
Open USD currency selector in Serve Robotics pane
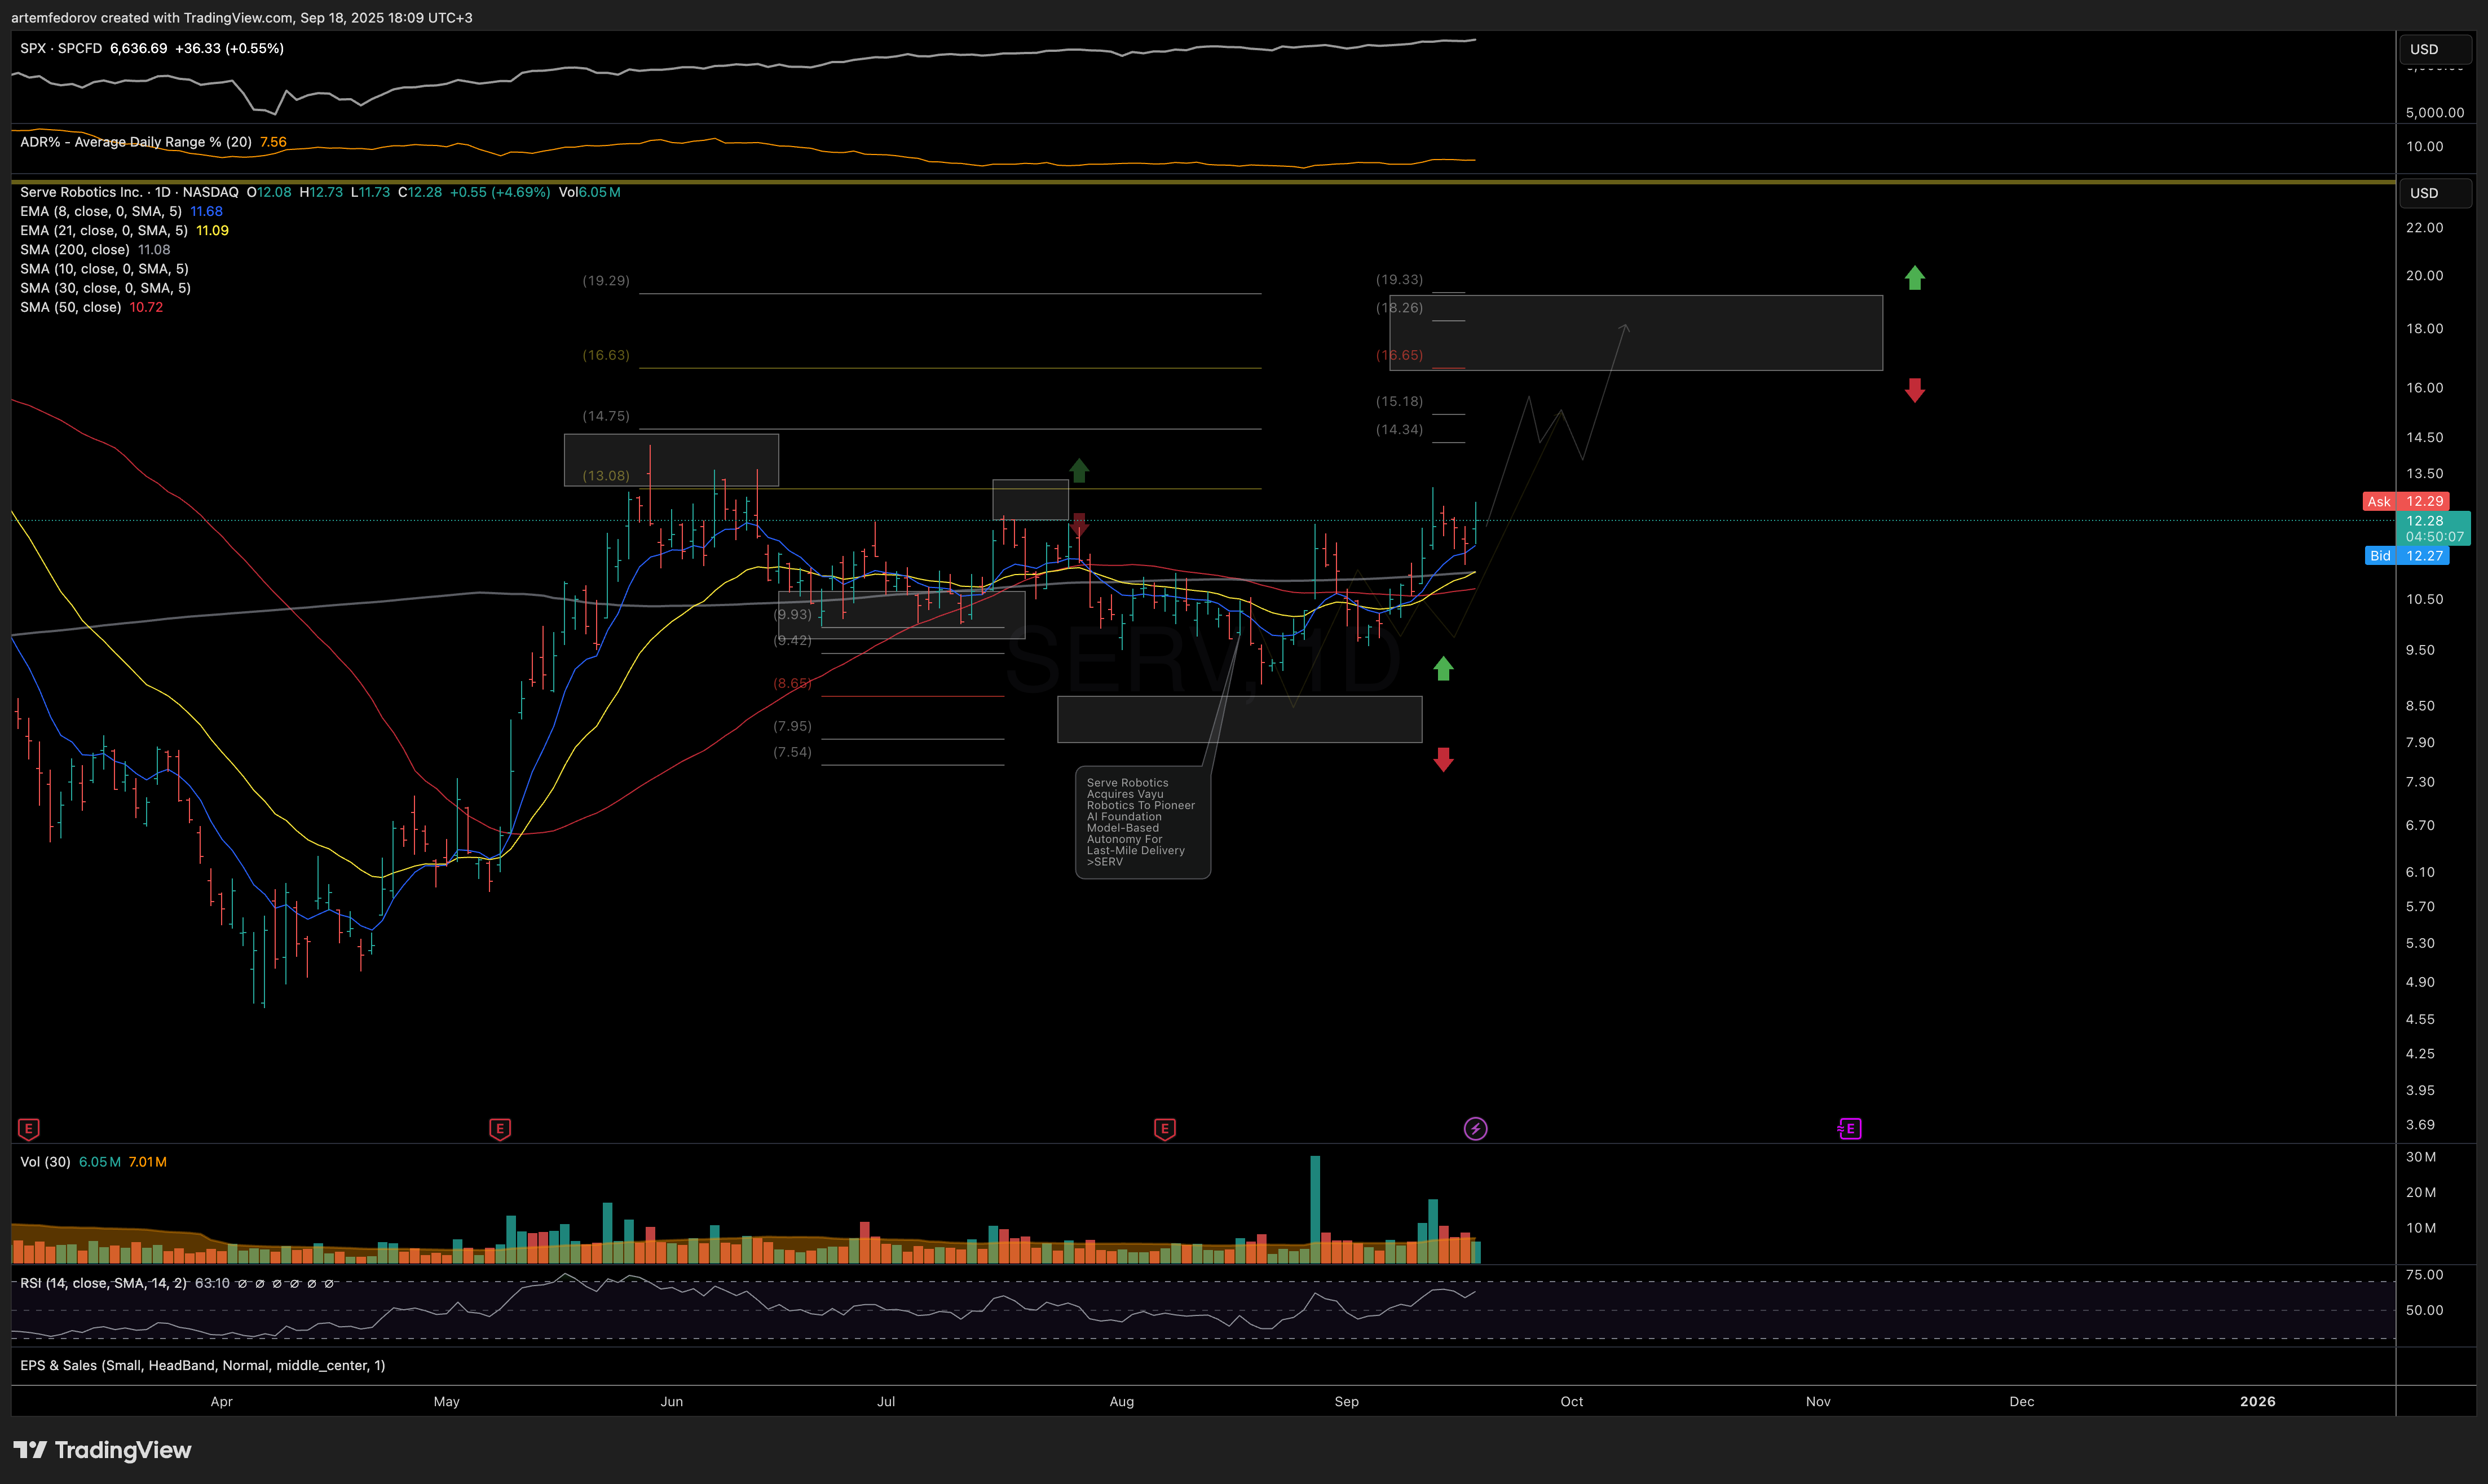pos(2435,193)
